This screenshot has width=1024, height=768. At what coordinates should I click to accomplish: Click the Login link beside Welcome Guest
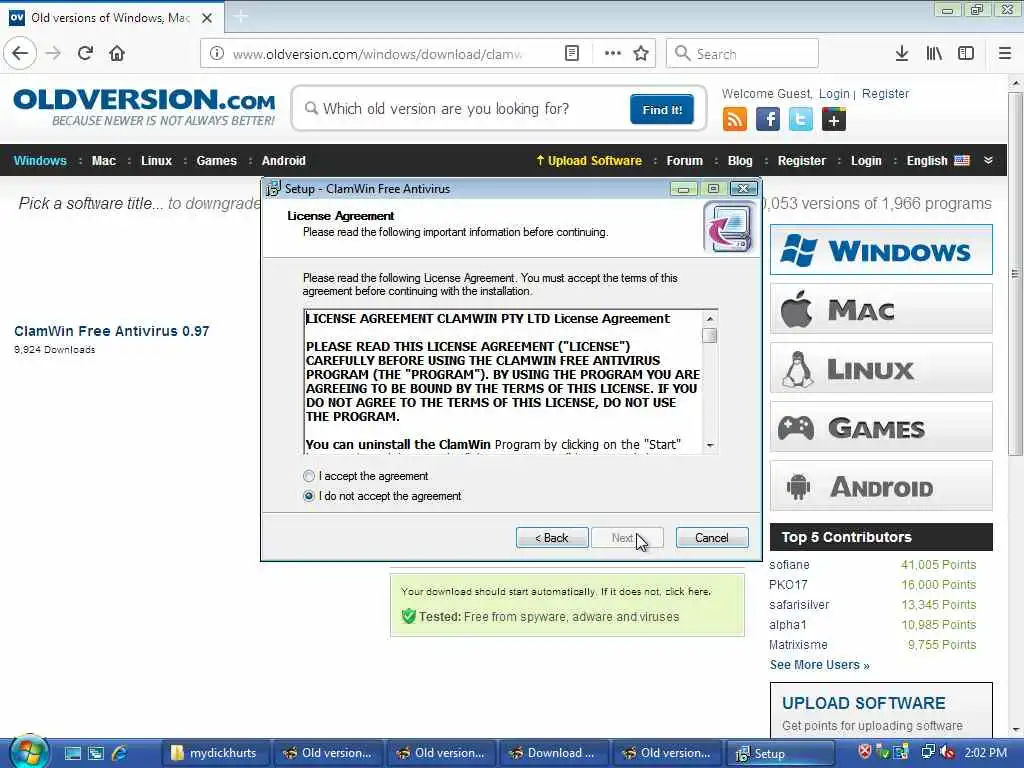point(834,94)
